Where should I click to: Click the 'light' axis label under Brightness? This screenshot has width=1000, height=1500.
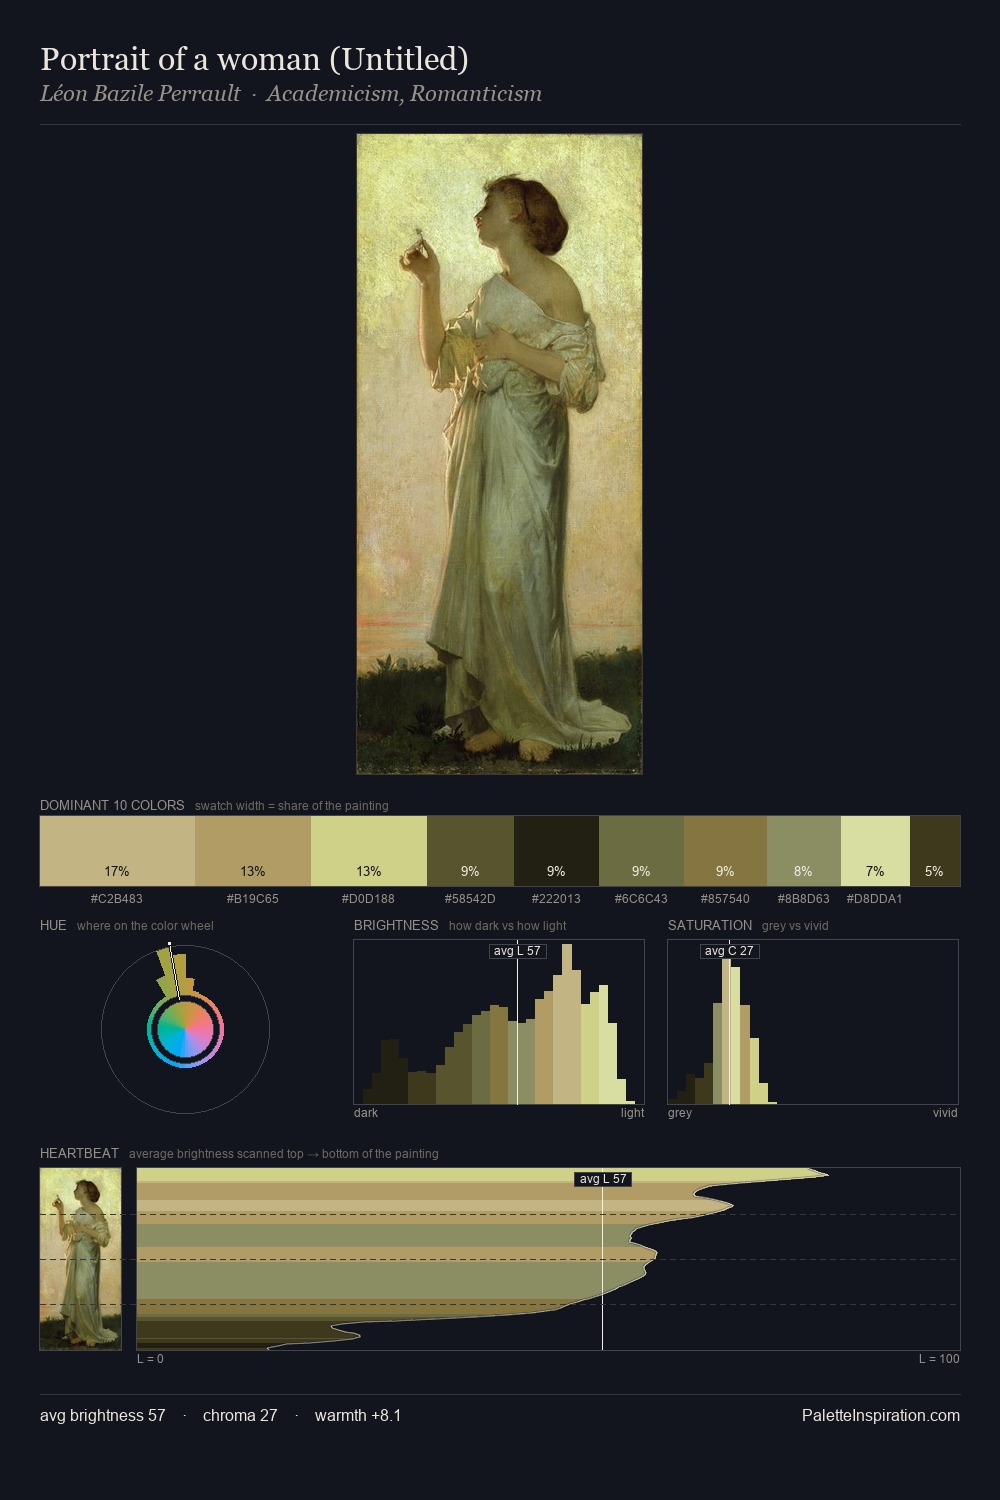[633, 1113]
